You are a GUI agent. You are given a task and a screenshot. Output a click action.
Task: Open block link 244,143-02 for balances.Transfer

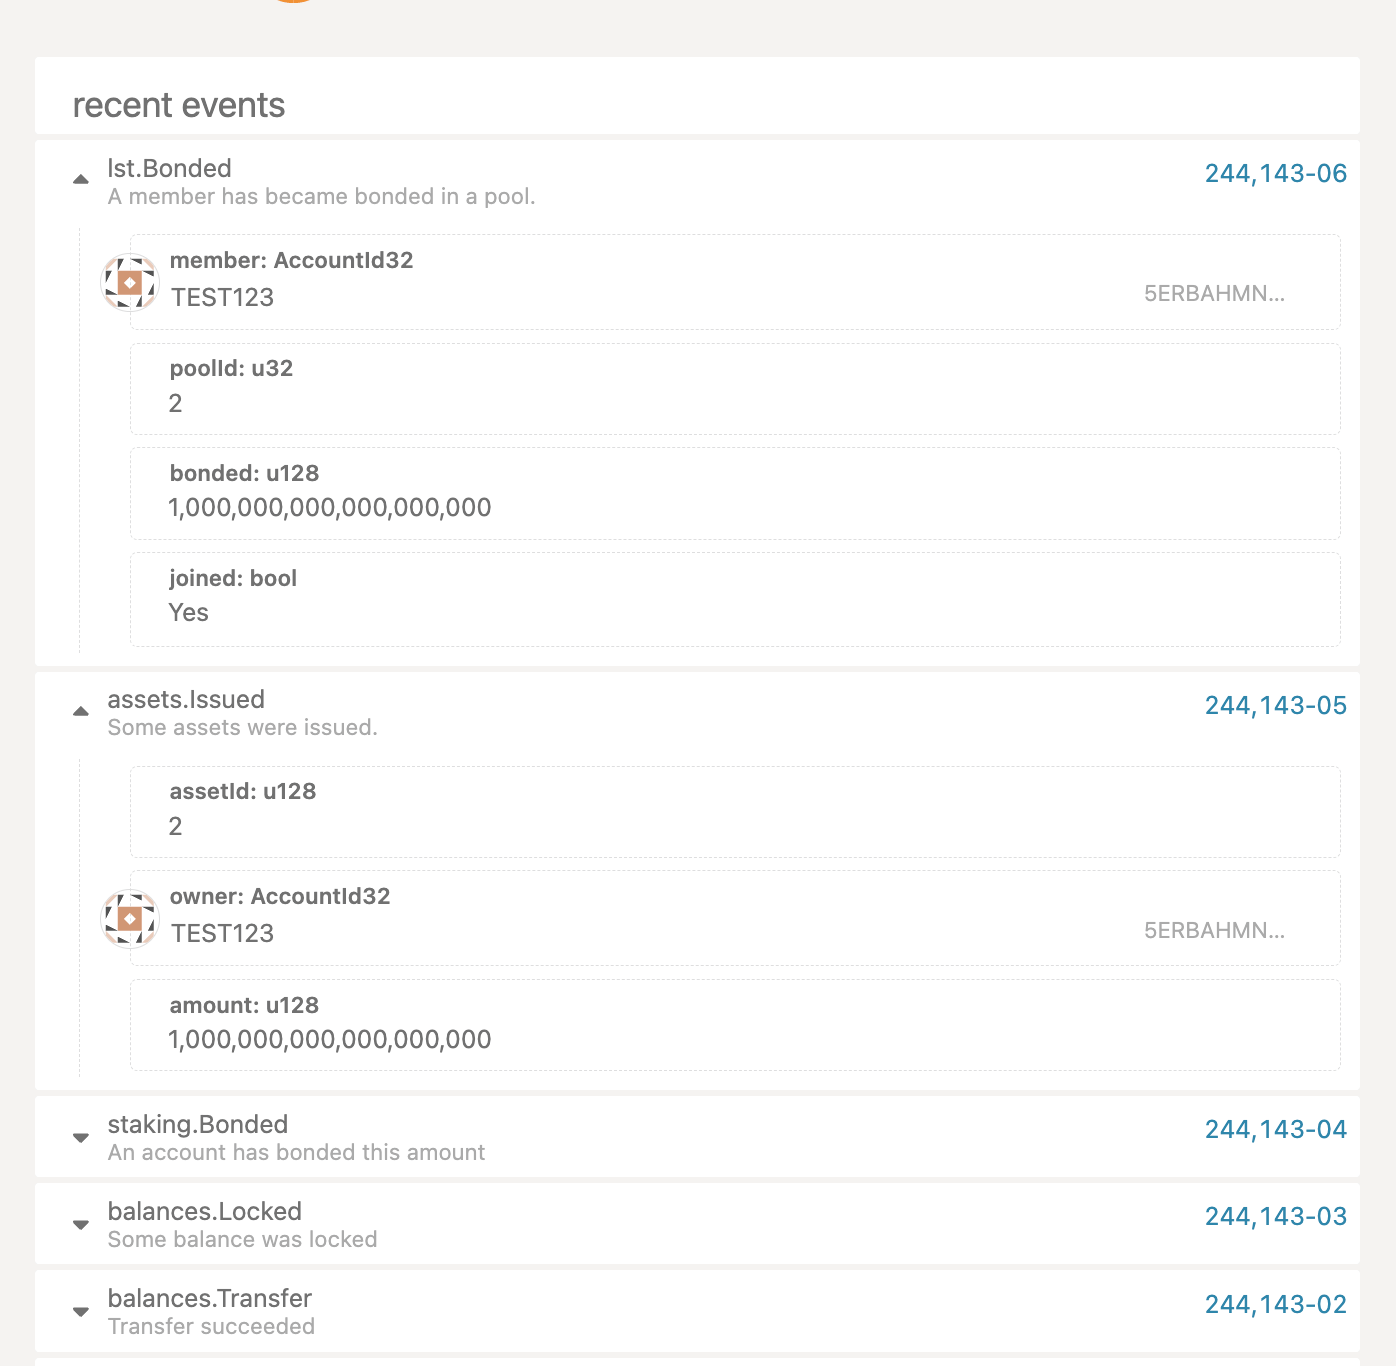[x=1275, y=1304]
